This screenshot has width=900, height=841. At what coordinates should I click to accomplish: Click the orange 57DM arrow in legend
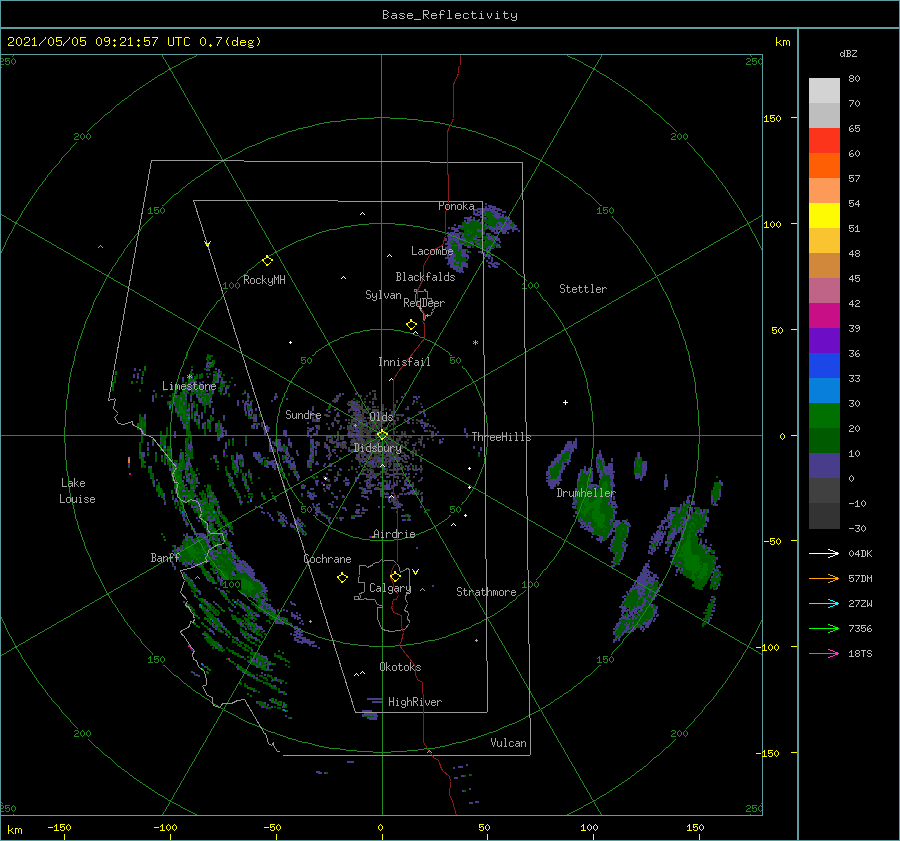click(824, 579)
